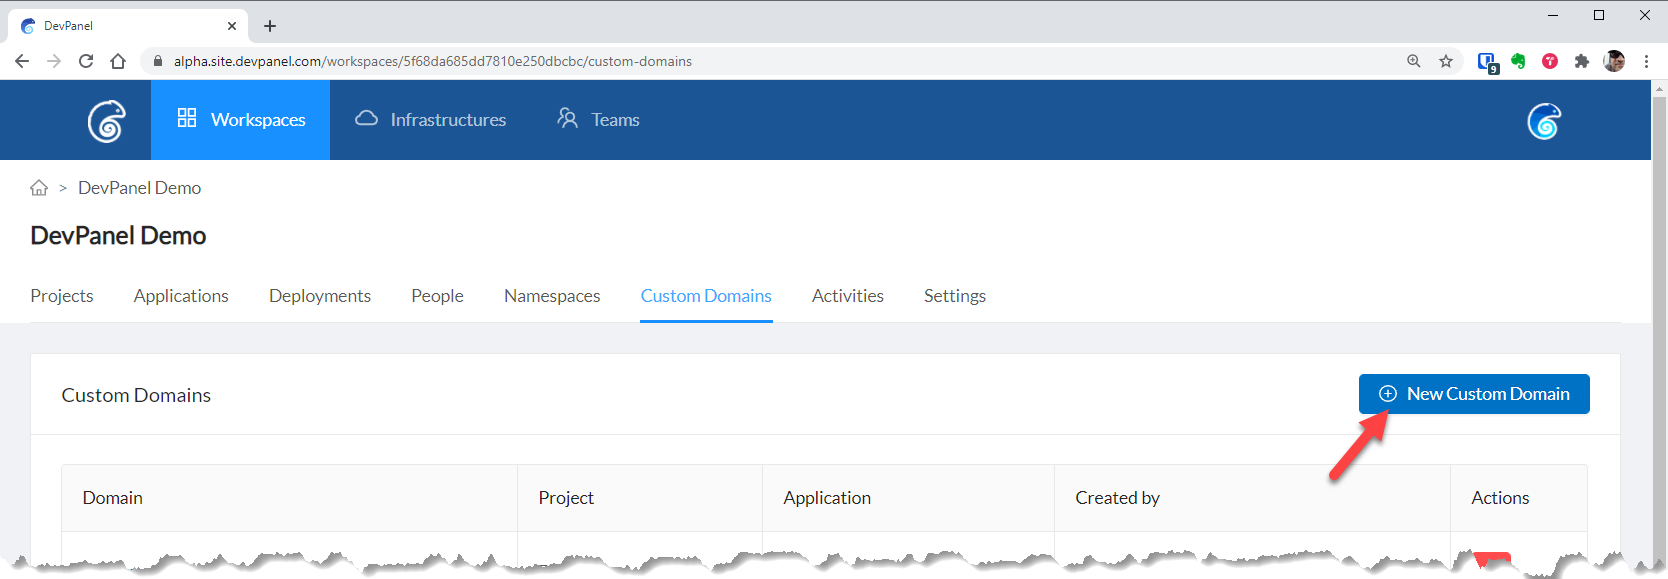Click New Custom Domain button
This screenshot has height=579, width=1668.
pyautogui.click(x=1473, y=394)
